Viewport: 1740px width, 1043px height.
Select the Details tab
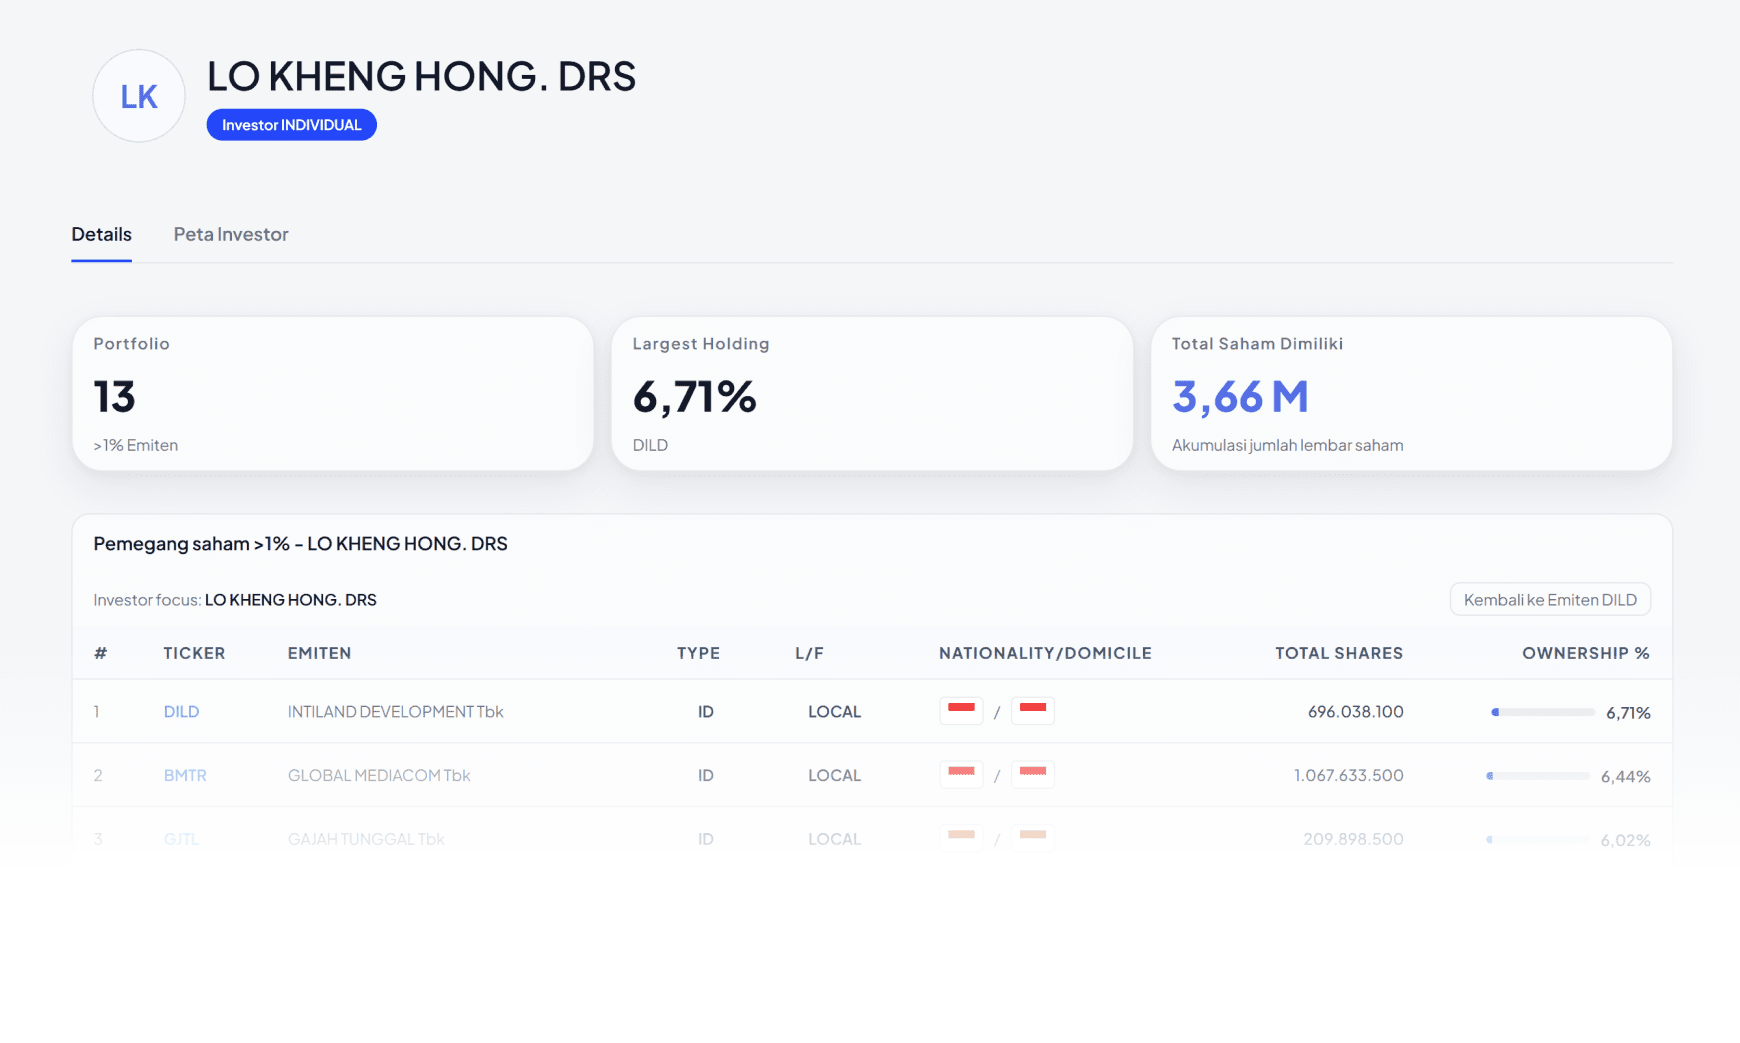[101, 234]
